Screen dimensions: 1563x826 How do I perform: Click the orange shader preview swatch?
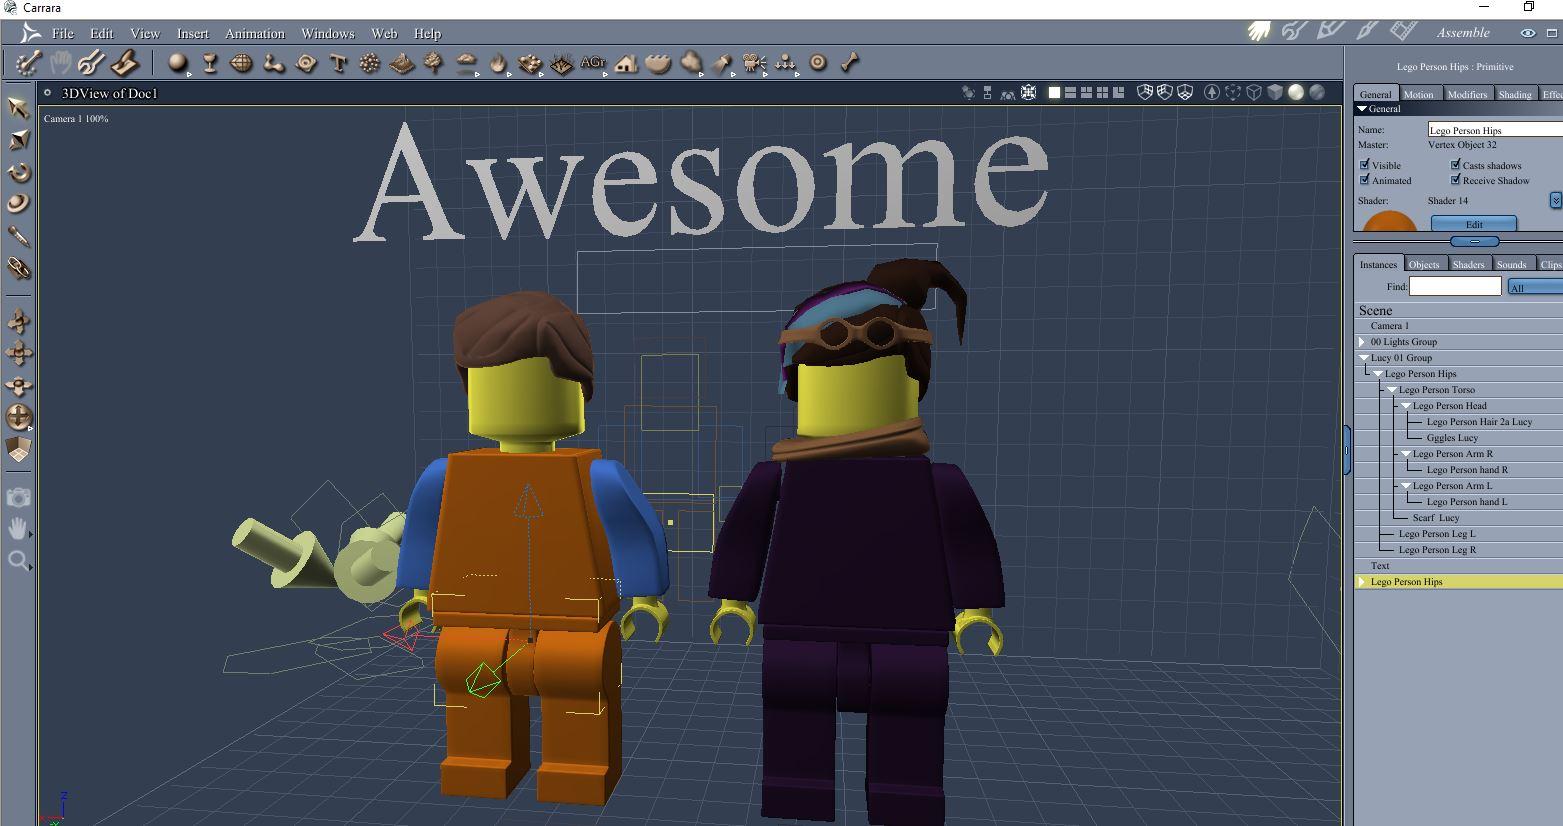1390,221
